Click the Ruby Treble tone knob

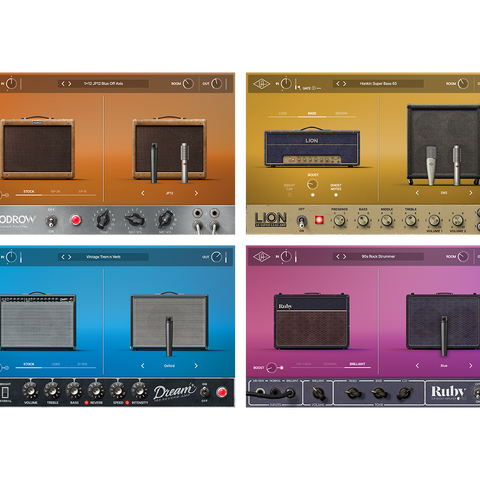pos(353,393)
